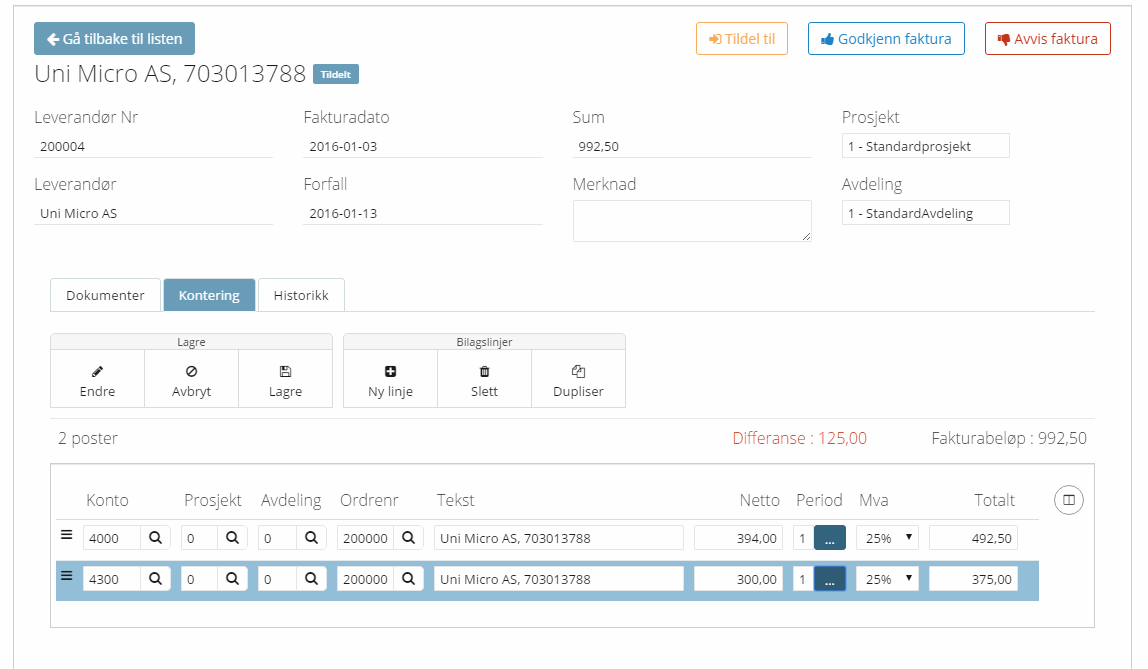Viewport: 1148px width, 669px height.
Task: Click the Tildel til button
Action: point(741,39)
